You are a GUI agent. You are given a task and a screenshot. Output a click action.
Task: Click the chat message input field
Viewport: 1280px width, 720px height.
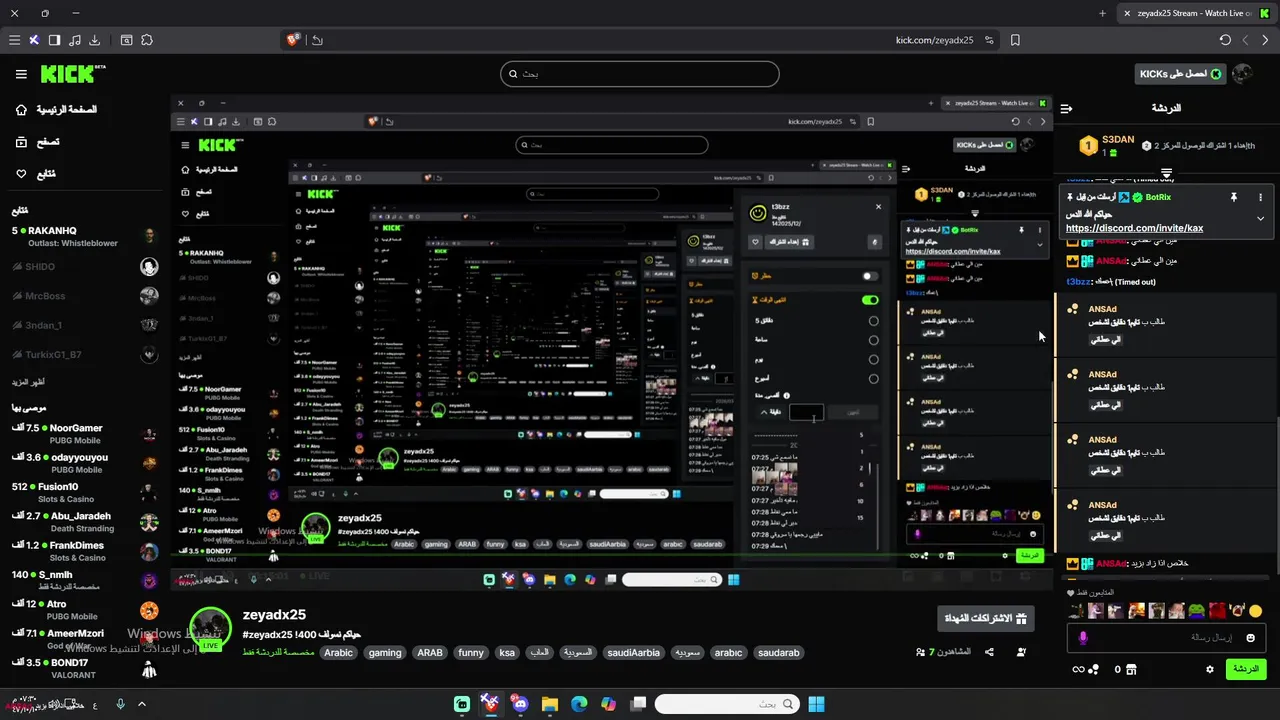coord(1168,638)
